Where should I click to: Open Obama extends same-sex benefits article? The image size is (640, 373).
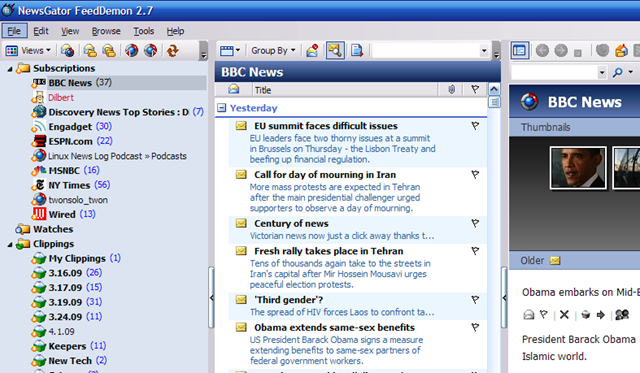point(334,327)
